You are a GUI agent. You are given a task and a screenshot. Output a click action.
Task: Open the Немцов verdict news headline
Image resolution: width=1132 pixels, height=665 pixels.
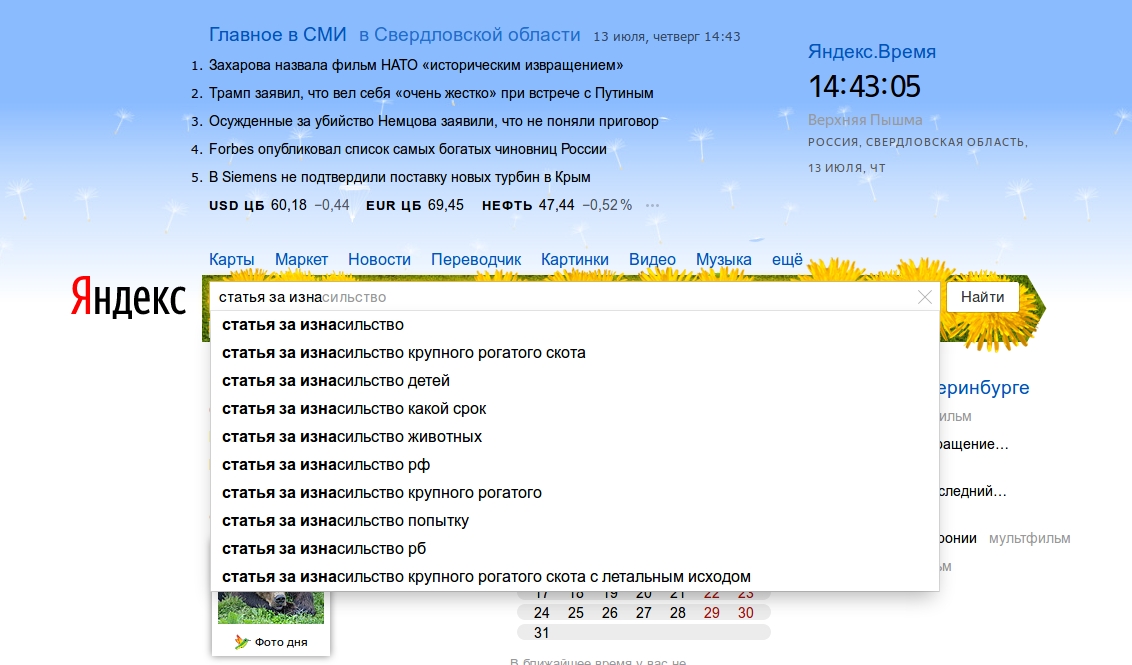coord(433,121)
